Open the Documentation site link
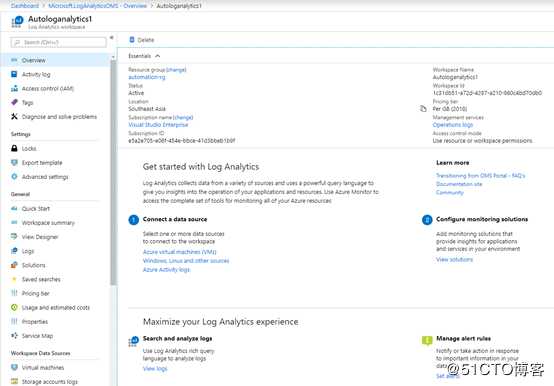The width and height of the screenshot is (554, 386). pyautogui.click(x=459, y=184)
